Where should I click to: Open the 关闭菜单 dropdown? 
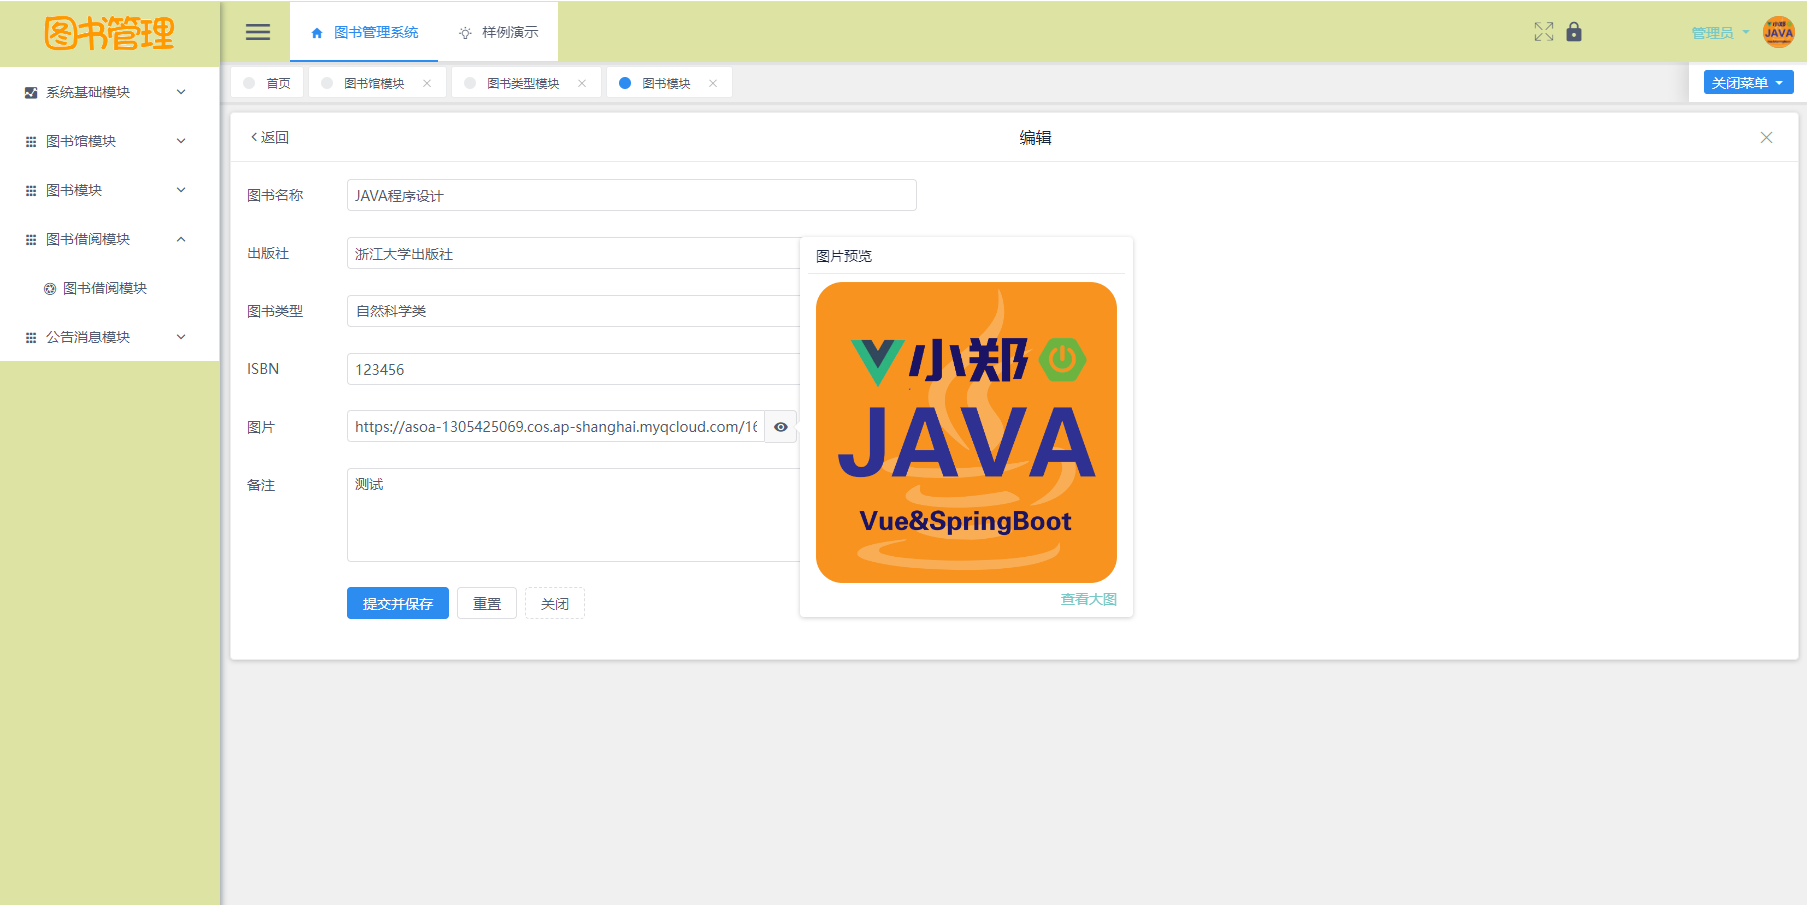pos(1747,83)
